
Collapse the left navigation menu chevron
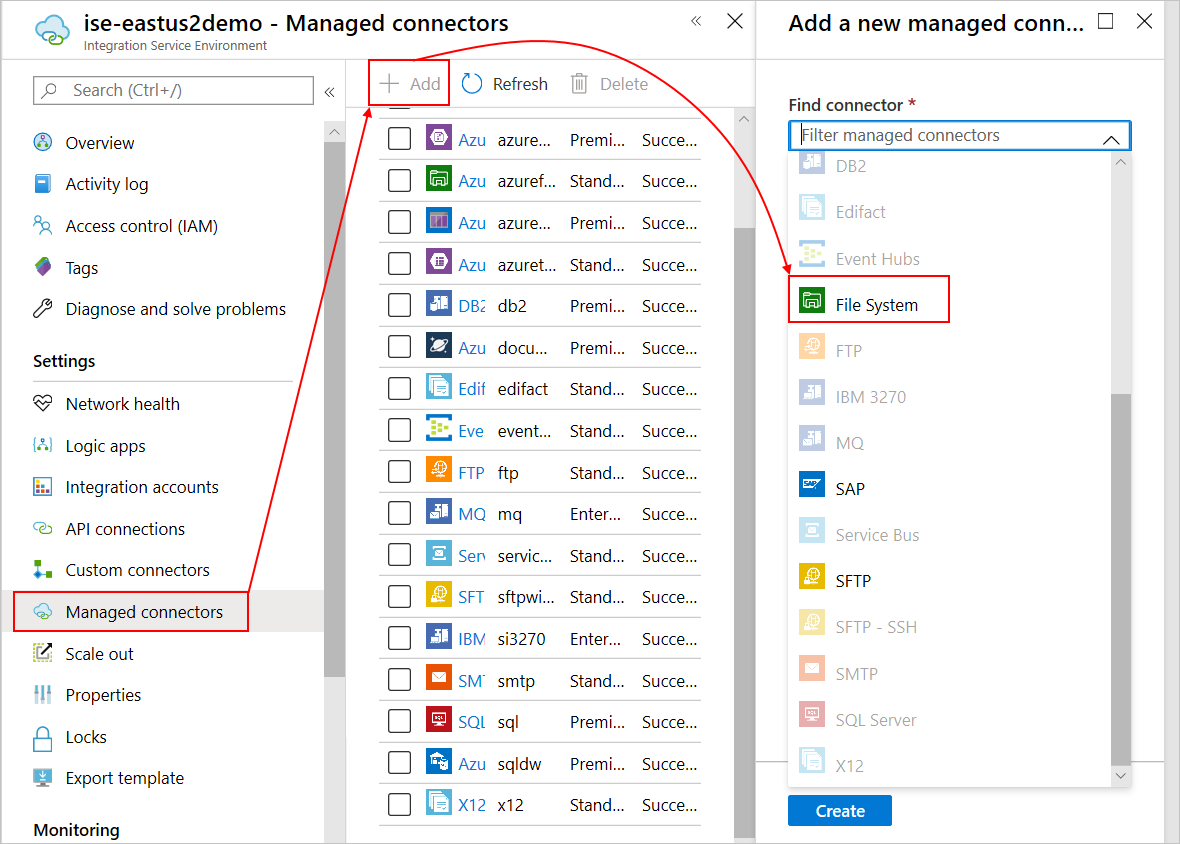tap(330, 92)
